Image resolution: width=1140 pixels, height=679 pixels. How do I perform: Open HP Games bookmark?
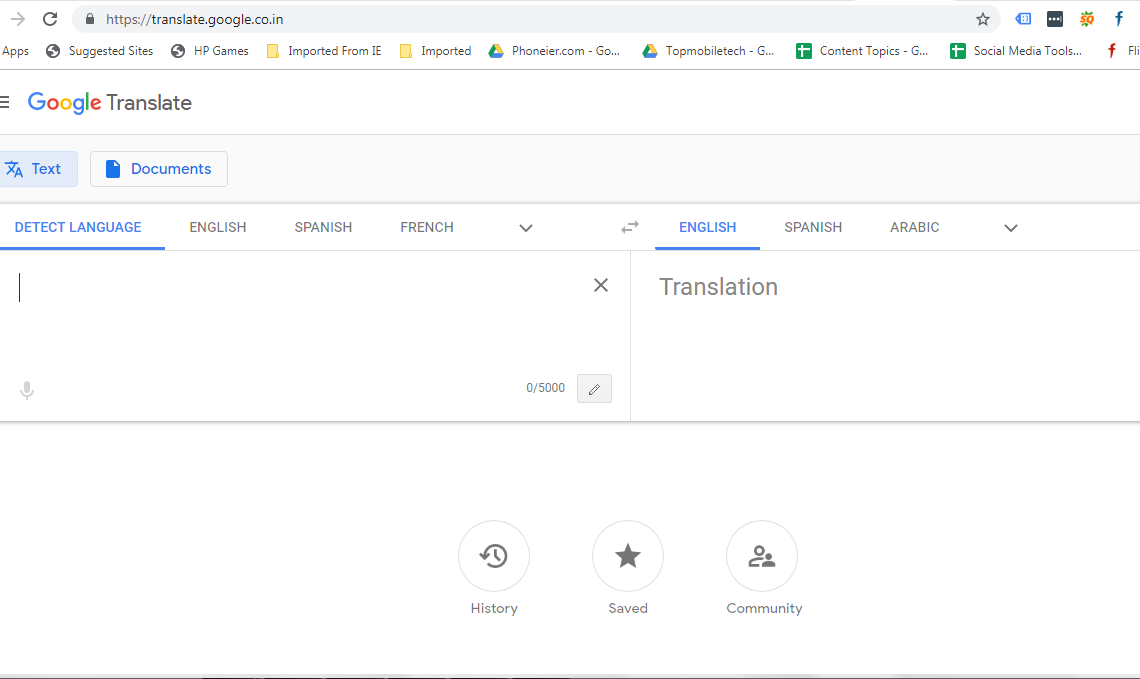(x=209, y=51)
